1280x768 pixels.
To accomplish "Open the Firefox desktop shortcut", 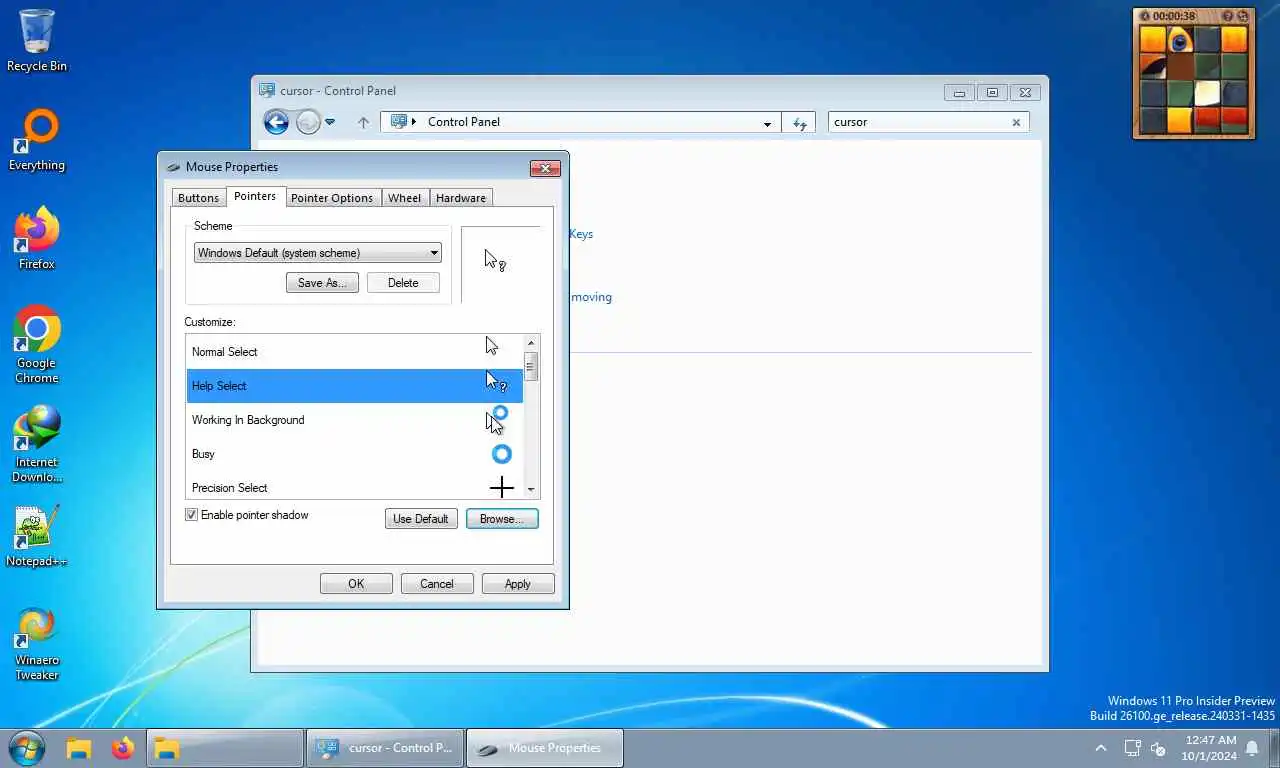I will (37, 239).
